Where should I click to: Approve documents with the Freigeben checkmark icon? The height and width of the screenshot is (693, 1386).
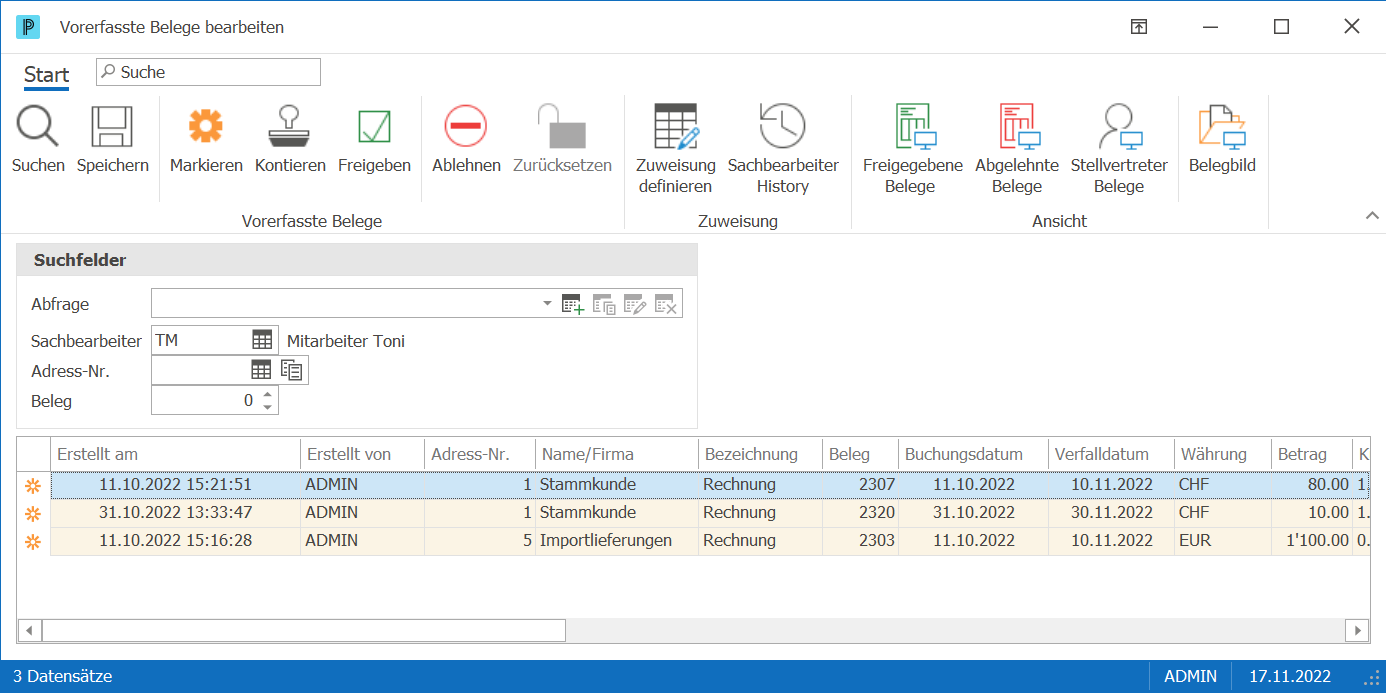point(374,127)
